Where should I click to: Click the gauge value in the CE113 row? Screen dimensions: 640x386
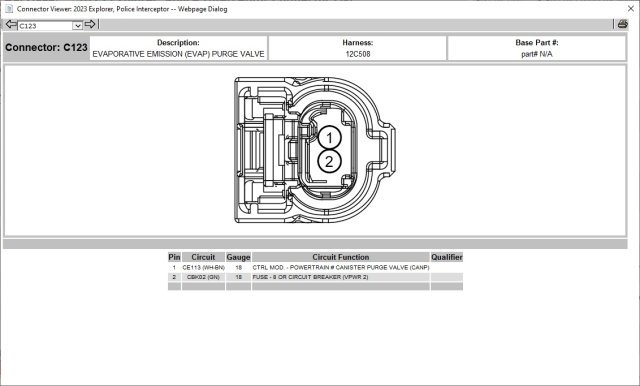tap(238, 268)
